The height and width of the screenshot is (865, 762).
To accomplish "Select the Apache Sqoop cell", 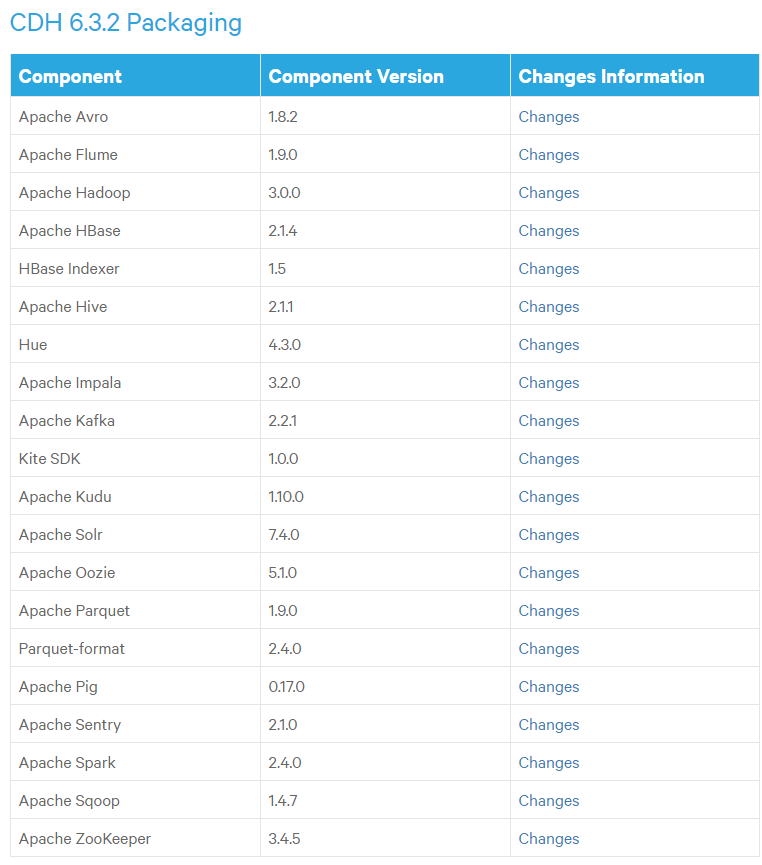I will (x=135, y=802).
